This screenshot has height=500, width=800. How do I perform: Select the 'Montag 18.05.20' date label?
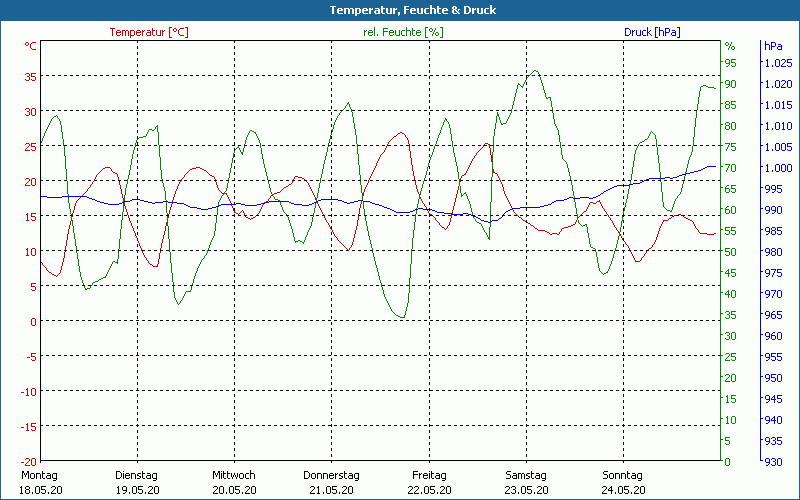click(x=39, y=482)
